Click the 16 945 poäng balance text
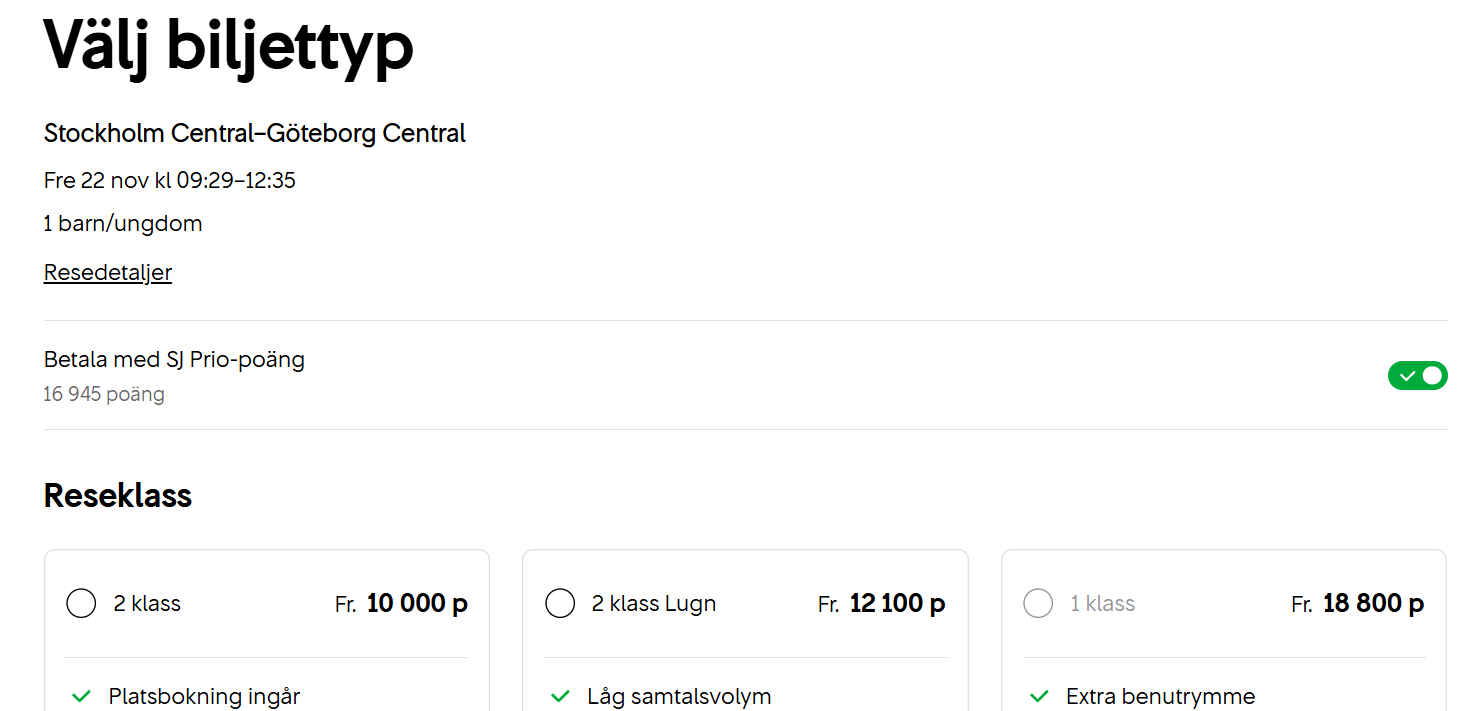Viewport: 1474px width, 711px height. (104, 395)
